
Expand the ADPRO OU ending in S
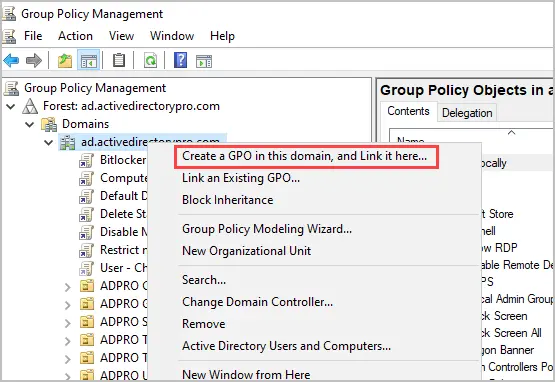tap(68, 323)
